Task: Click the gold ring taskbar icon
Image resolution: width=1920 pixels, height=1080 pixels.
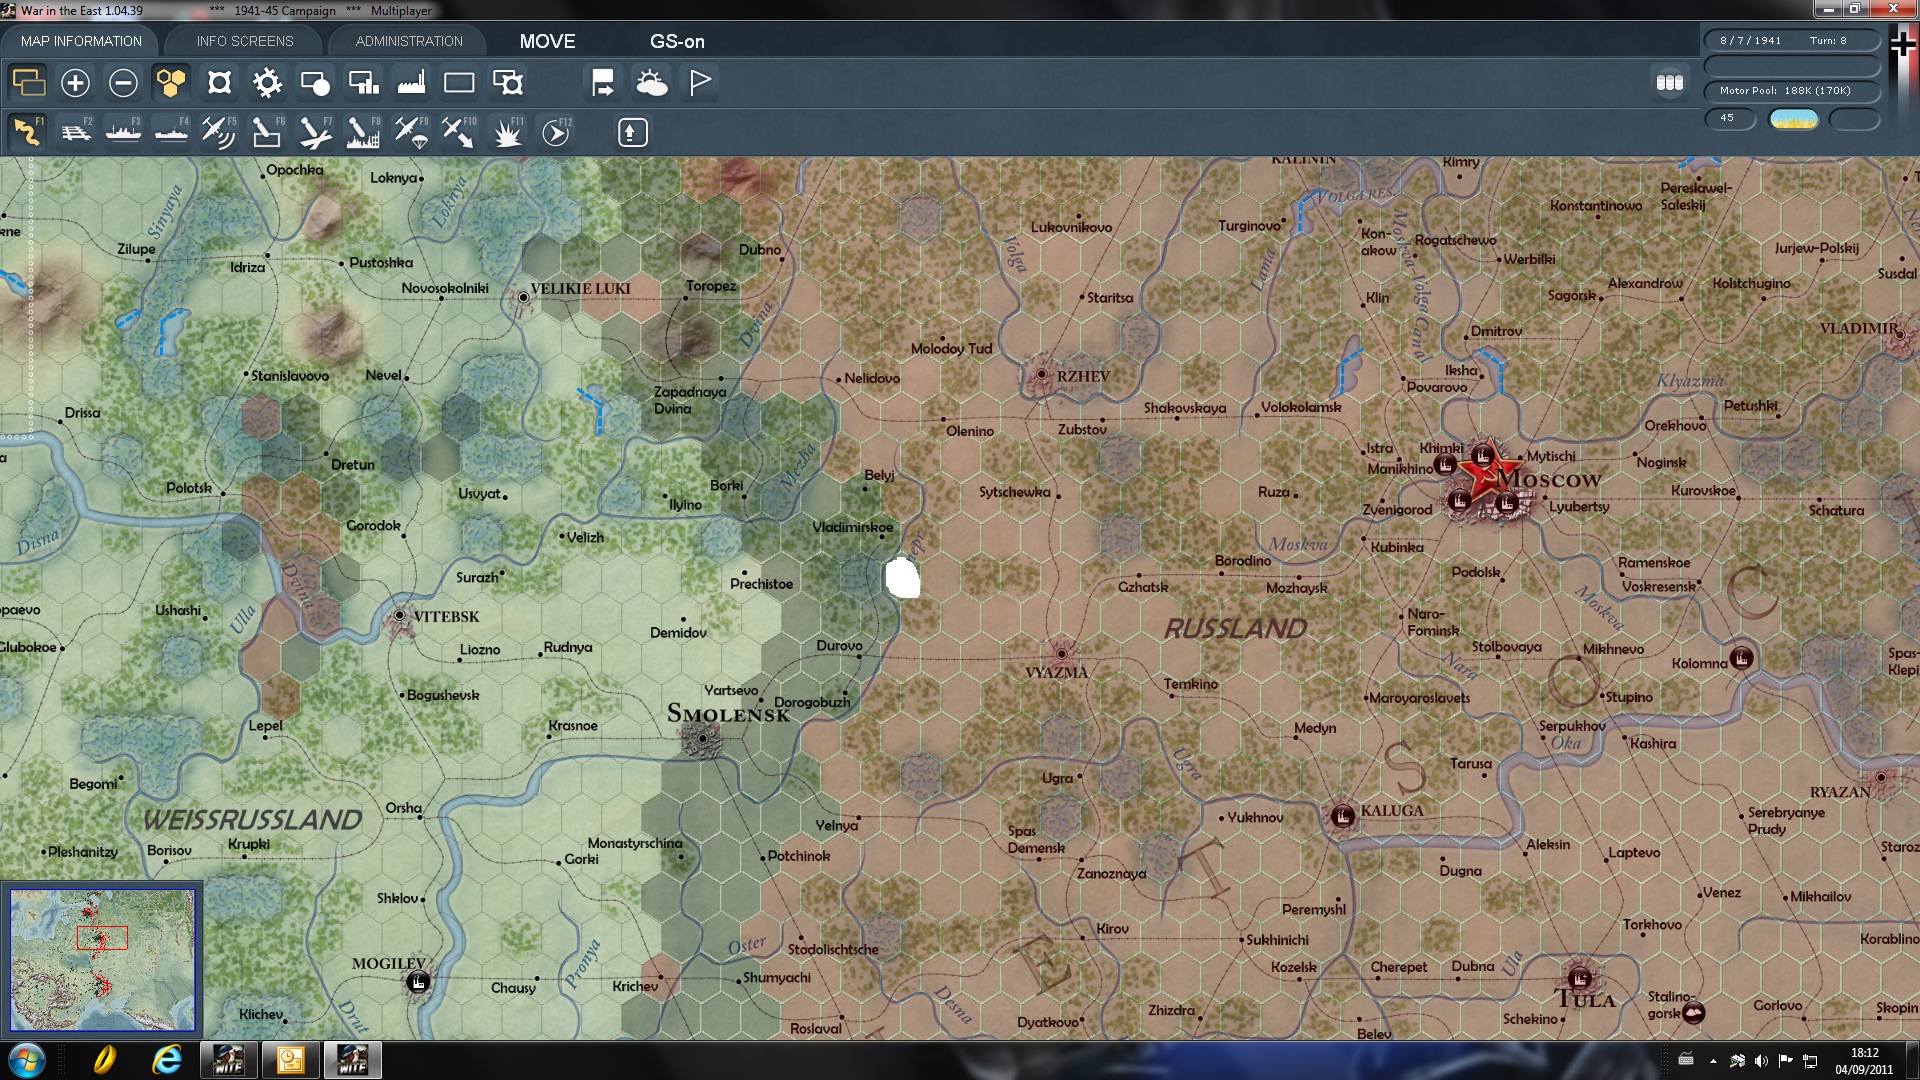Action: [x=104, y=1060]
